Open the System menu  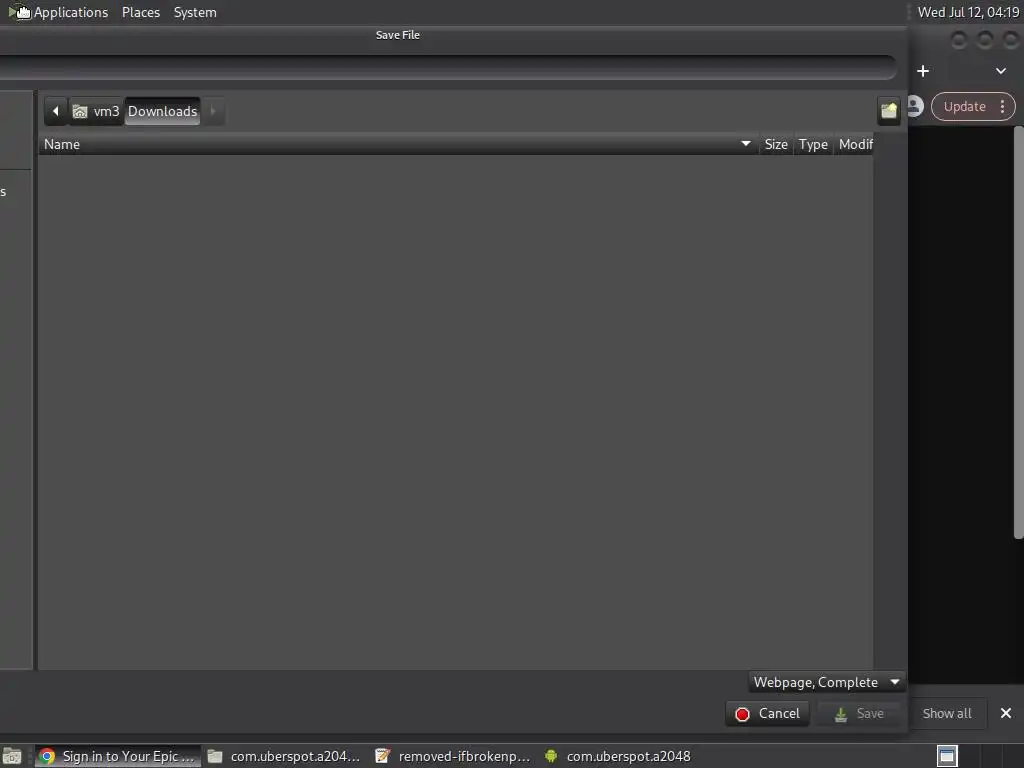tap(195, 12)
